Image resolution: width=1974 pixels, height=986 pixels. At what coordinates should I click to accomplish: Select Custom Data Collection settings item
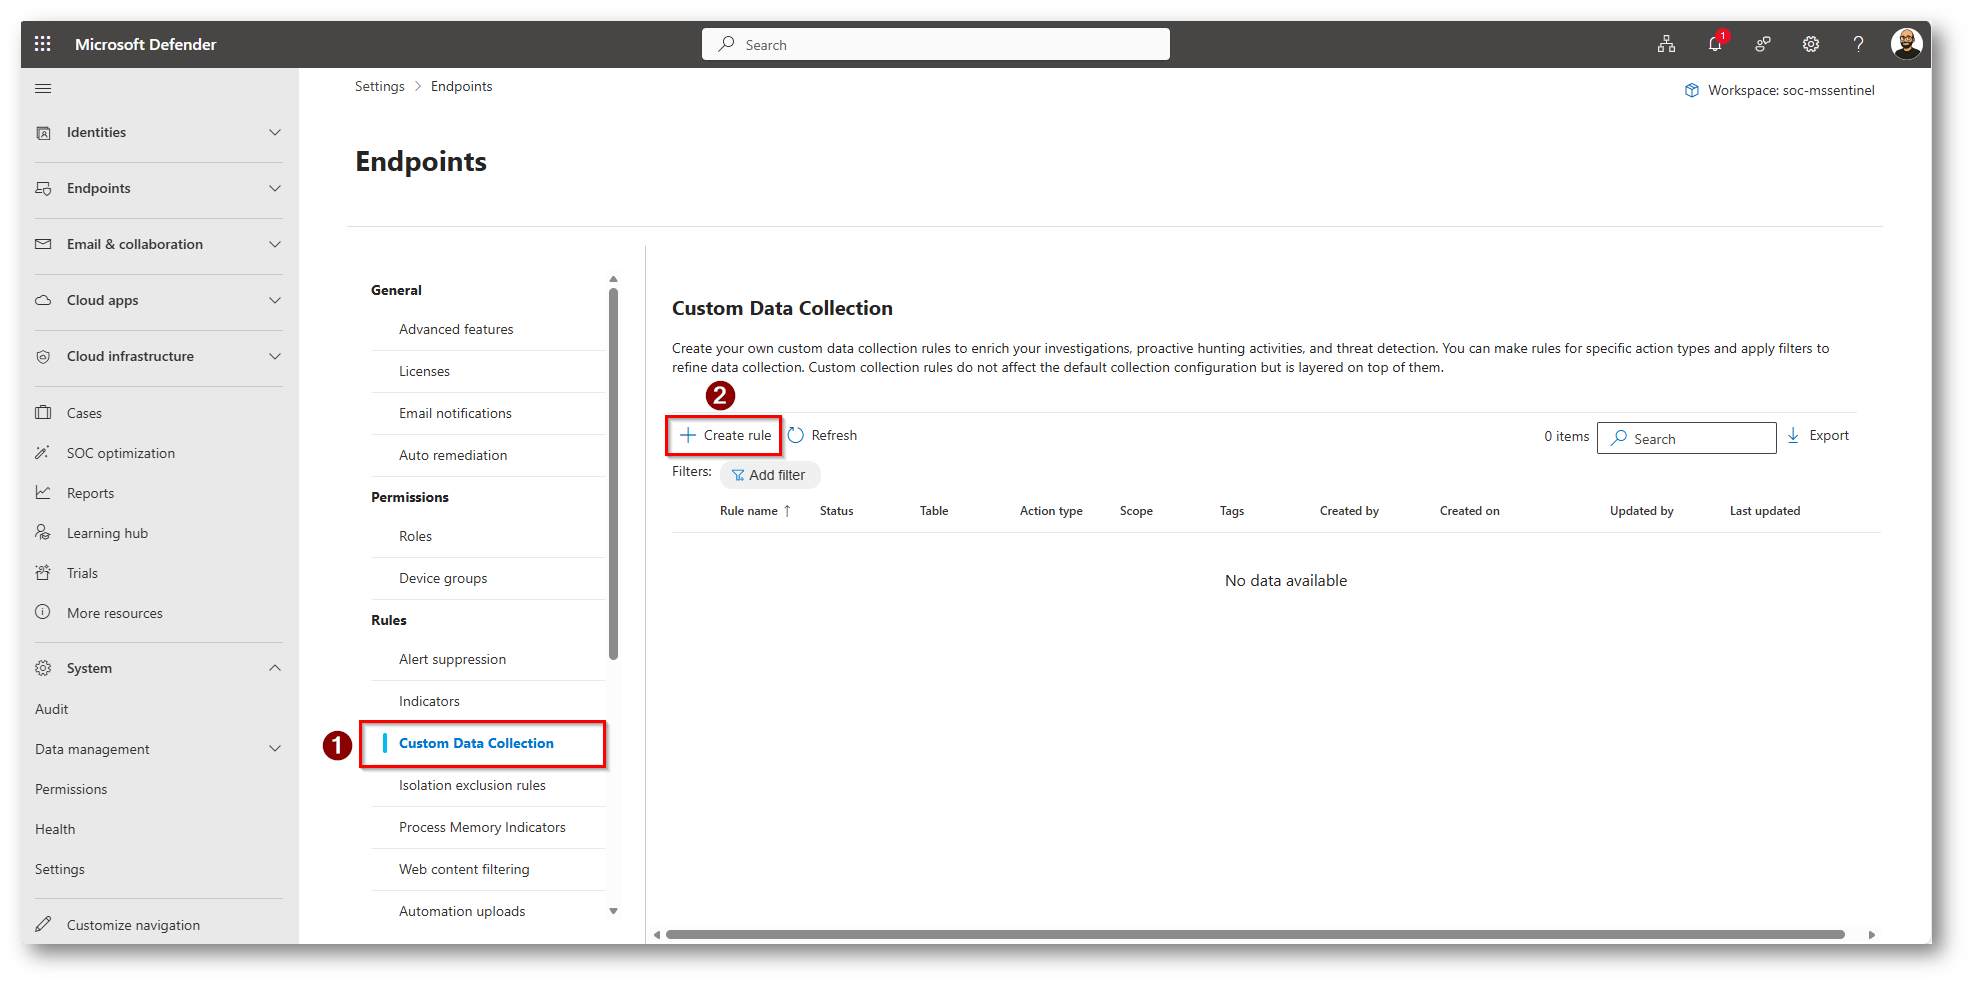(x=476, y=744)
